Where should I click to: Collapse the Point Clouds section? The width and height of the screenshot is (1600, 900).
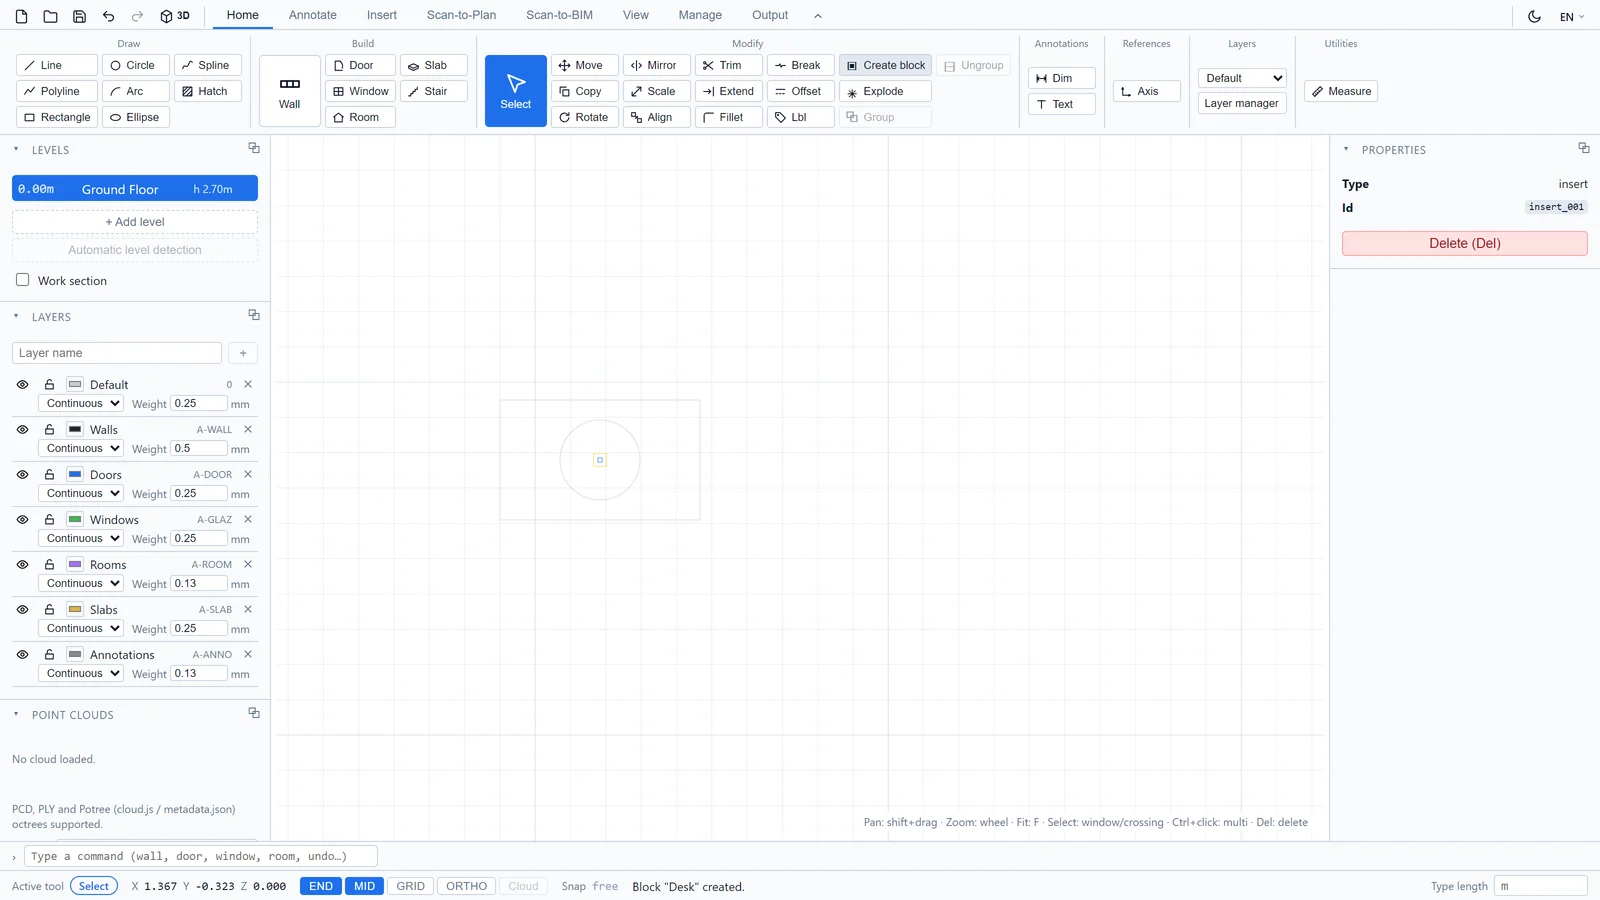[16, 714]
